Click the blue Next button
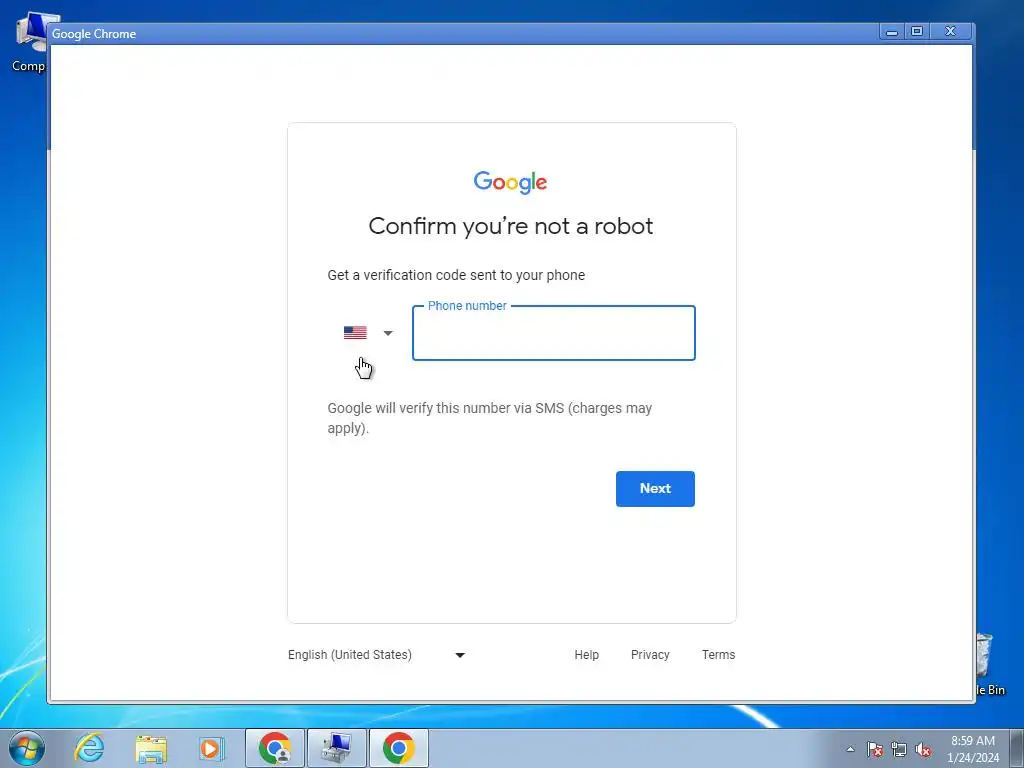The height and width of the screenshot is (768, 1024). pos(655,488)
